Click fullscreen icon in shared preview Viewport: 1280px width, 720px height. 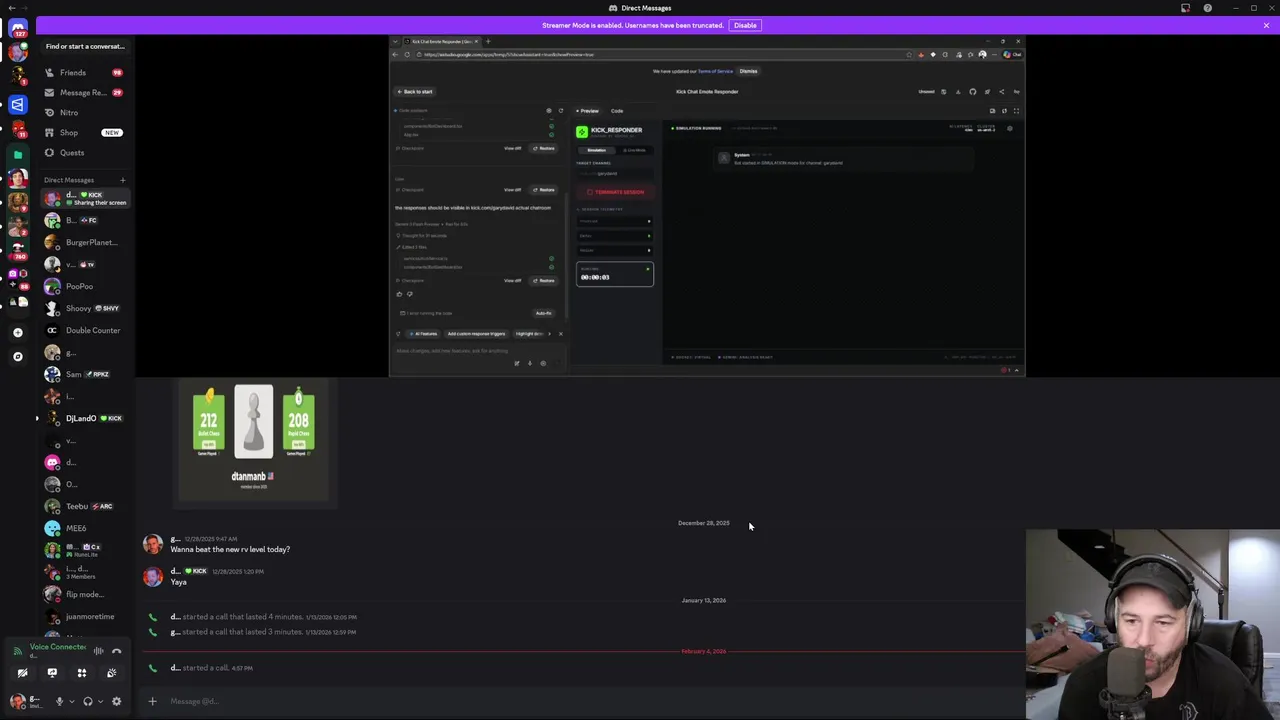tap(1016, 111)
